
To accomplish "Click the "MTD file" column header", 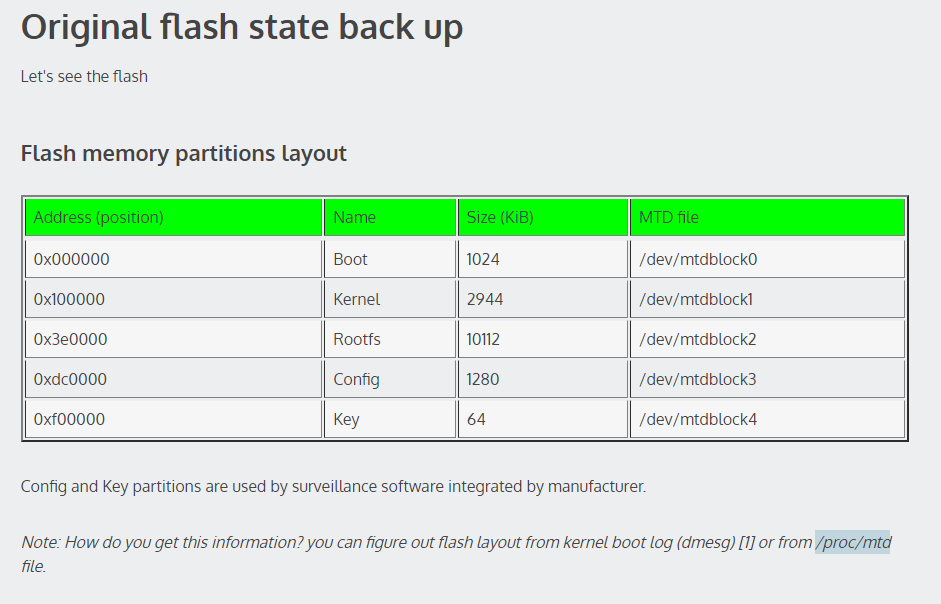I will [669, 218].
